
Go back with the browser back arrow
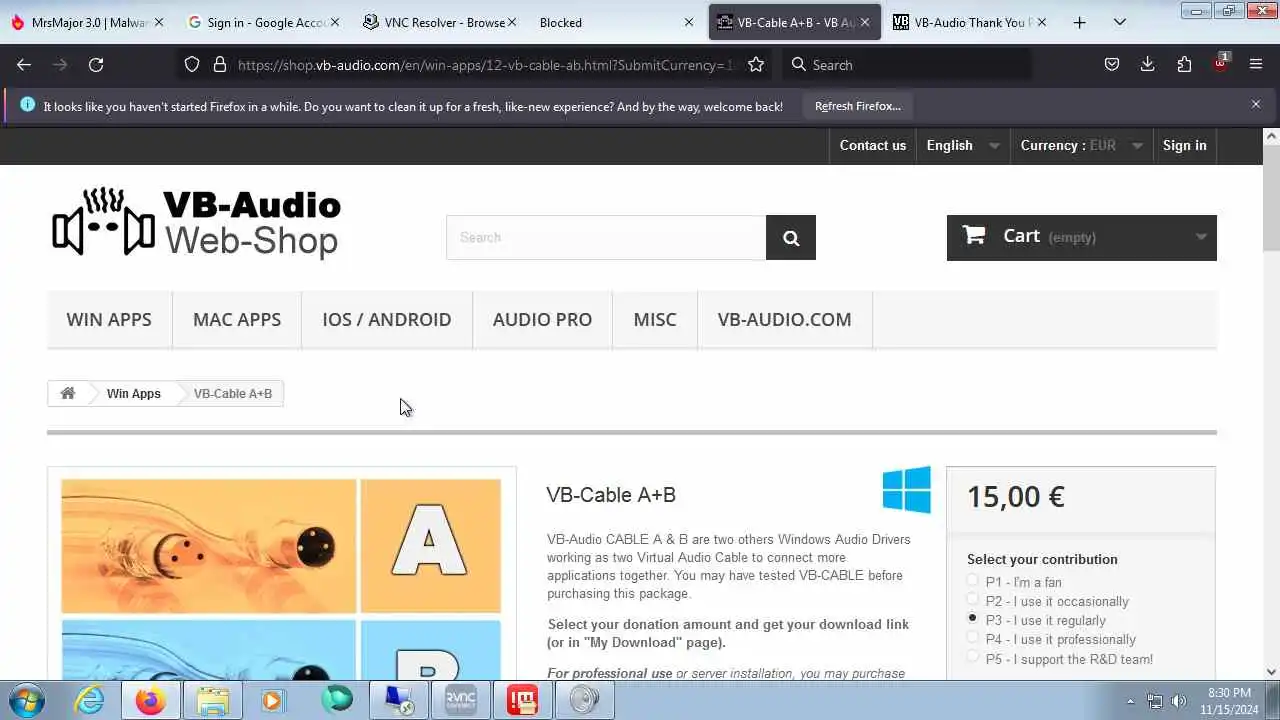24,65
